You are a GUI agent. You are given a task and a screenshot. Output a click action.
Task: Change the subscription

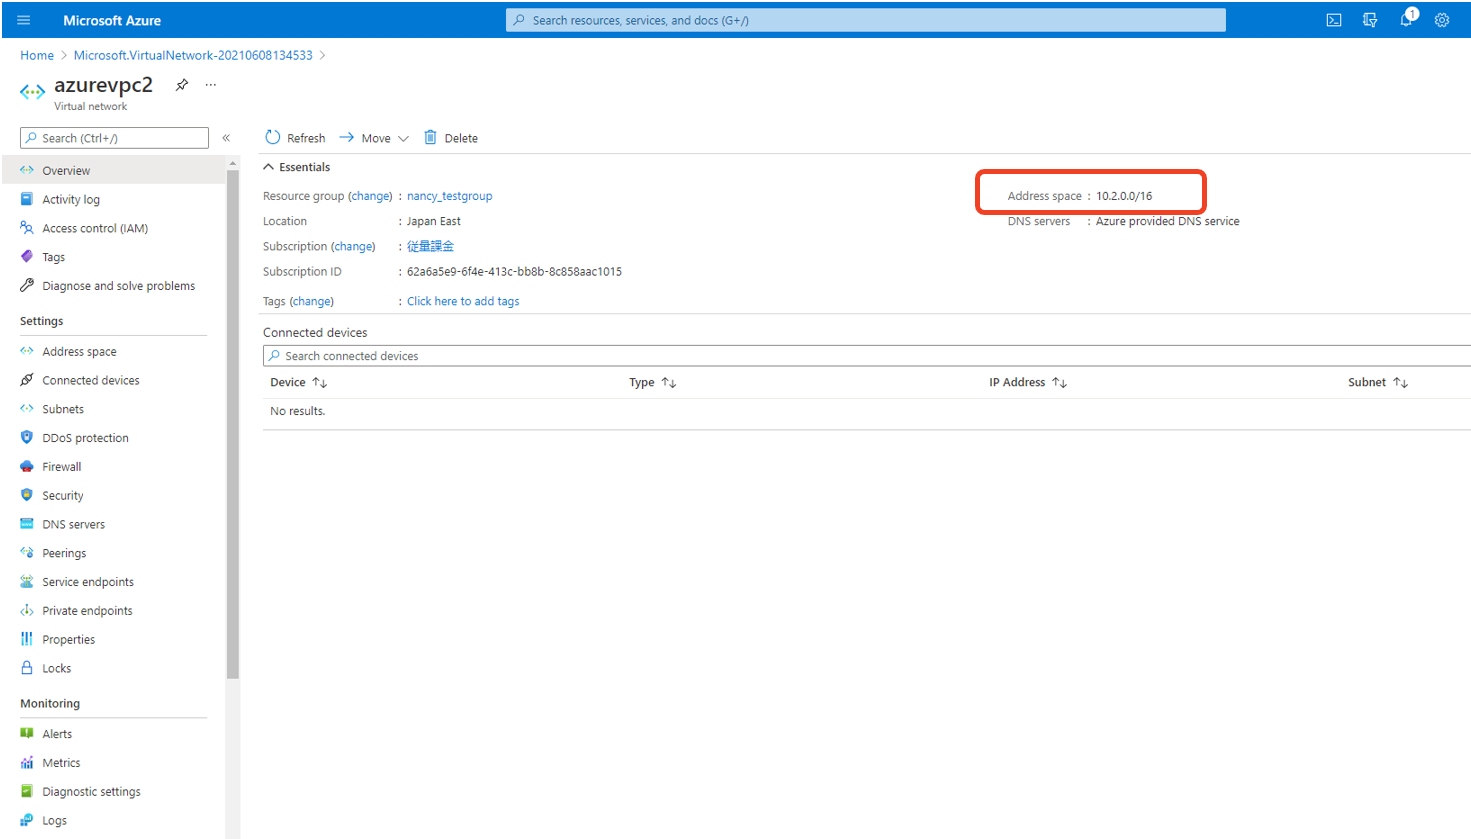pos(354,246)
